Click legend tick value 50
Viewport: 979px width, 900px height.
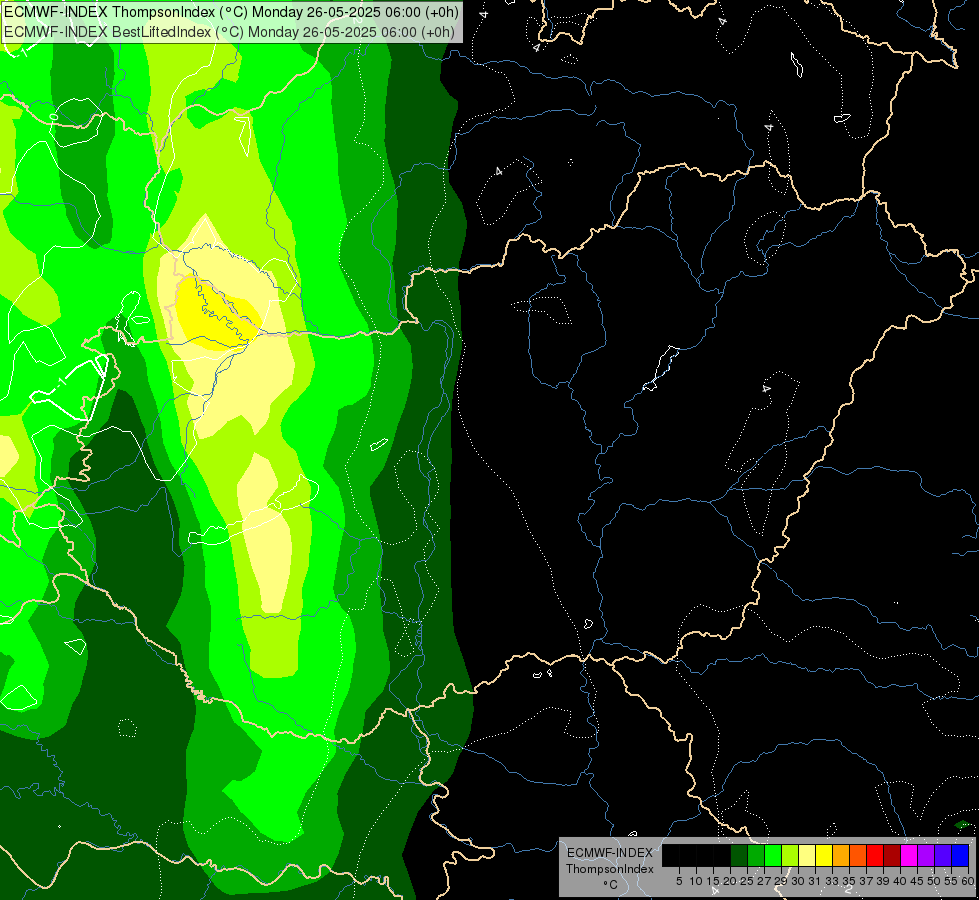coord(933,881)
